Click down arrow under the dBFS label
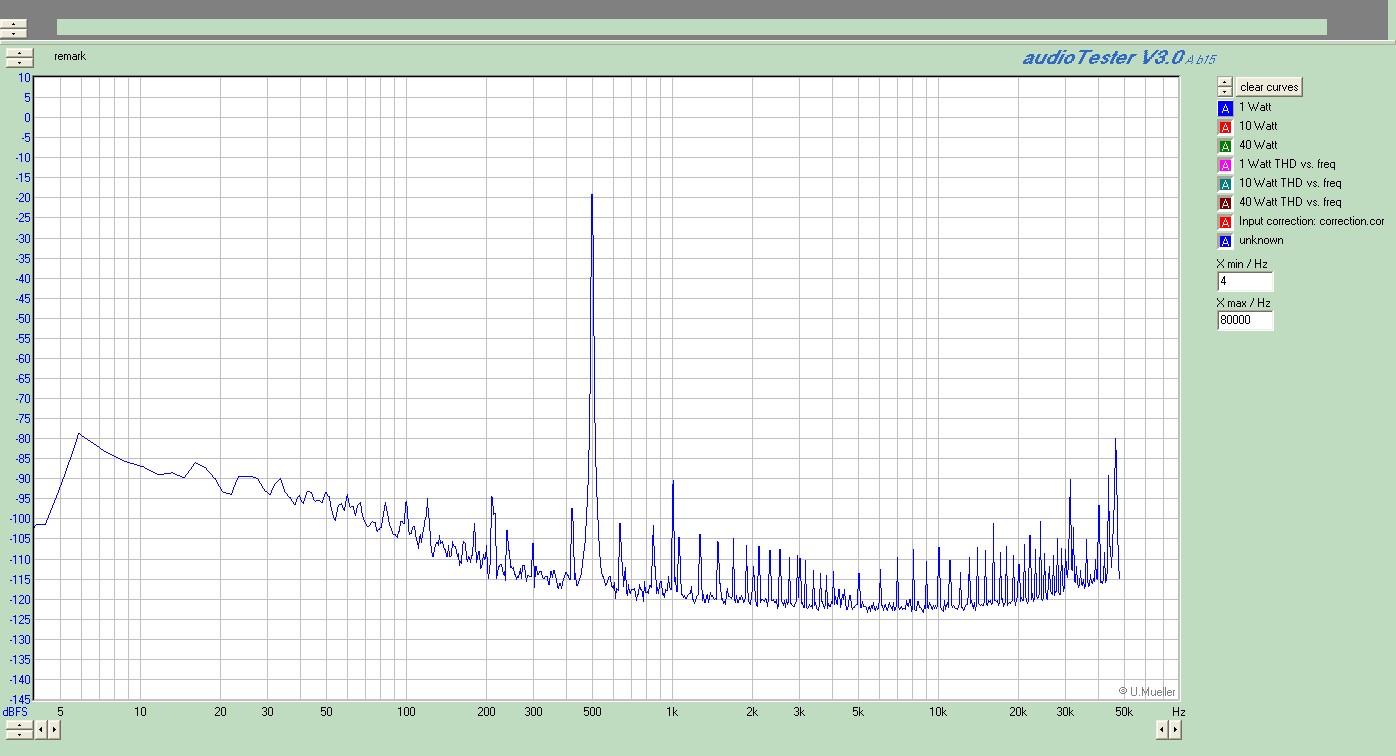 (18, 734)
